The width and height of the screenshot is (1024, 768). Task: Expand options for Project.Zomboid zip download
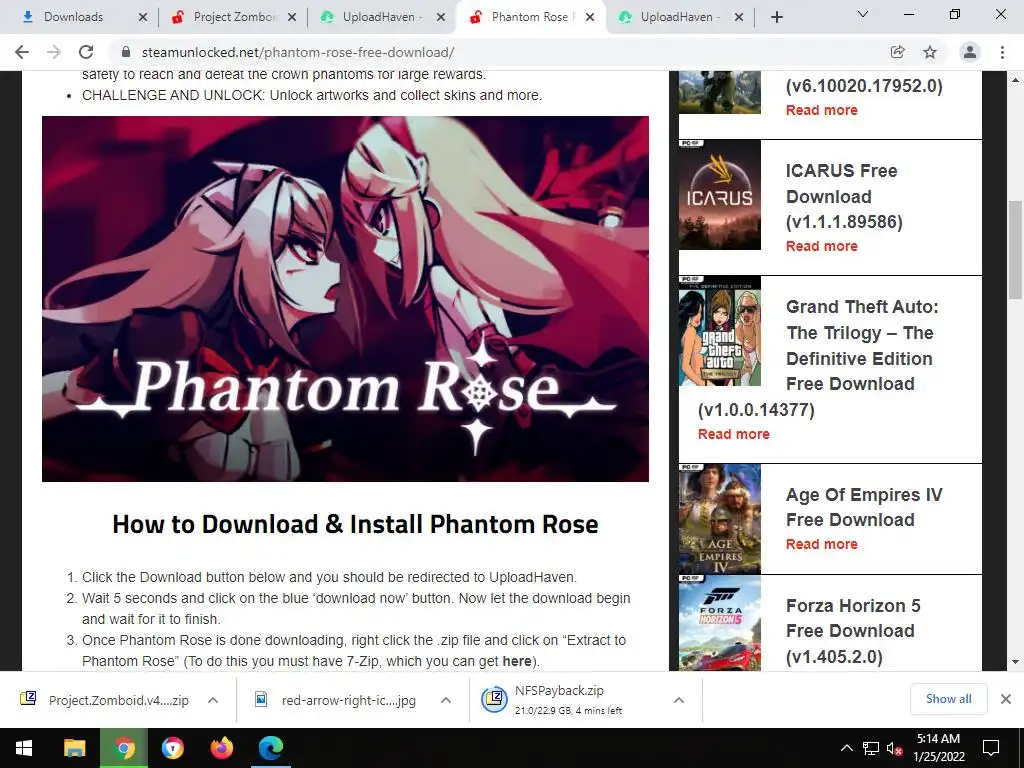(x=213, y=700)
